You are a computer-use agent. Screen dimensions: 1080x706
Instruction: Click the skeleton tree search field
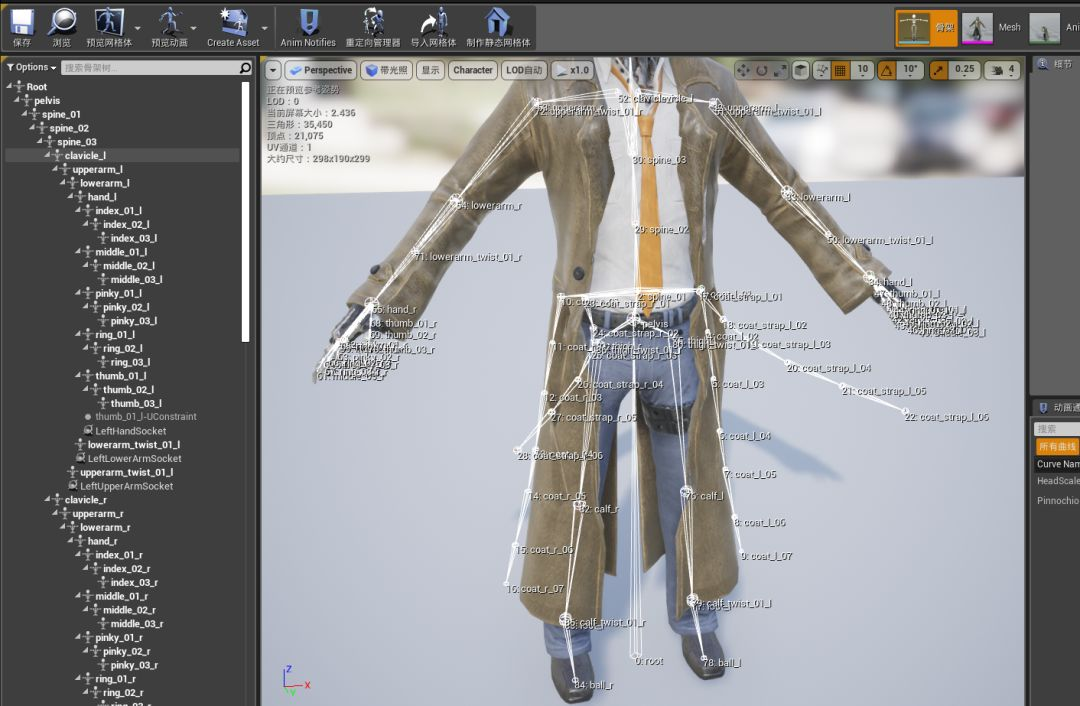click(x=148, y=68)
